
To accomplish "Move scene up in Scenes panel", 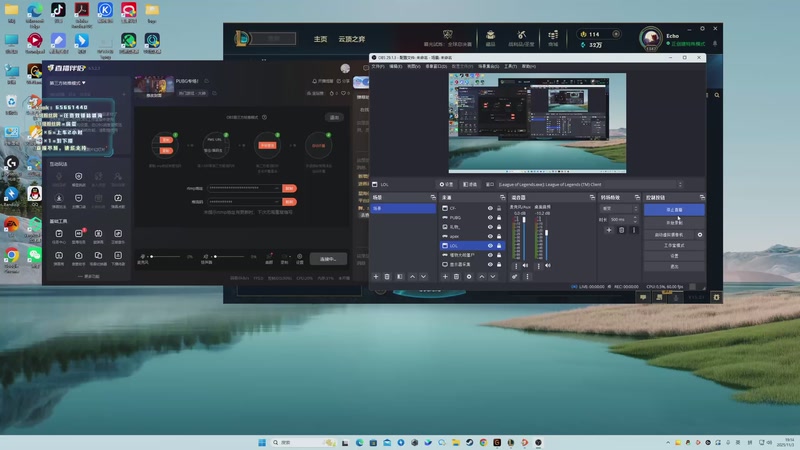I will point(412,277).
